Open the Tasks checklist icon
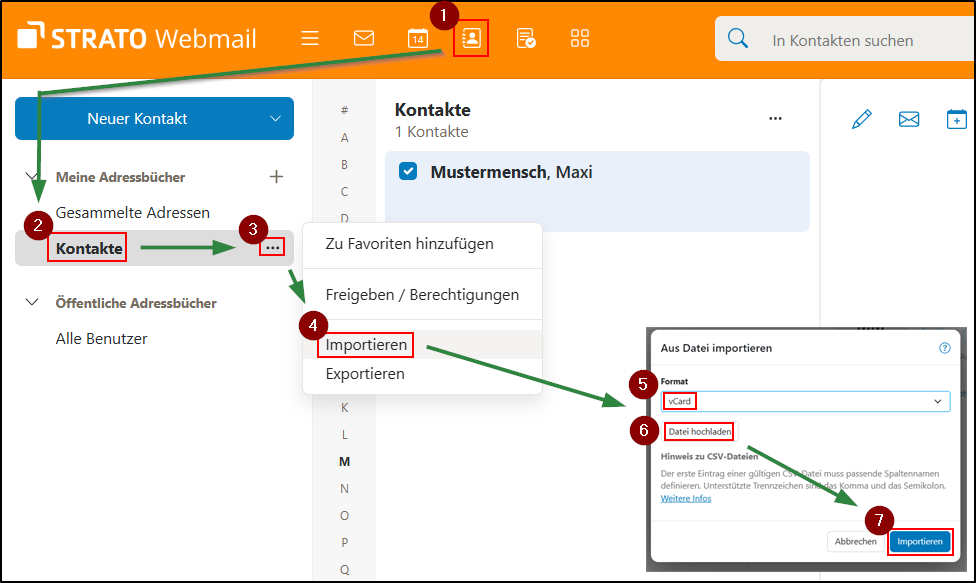 tap(526, 39)
